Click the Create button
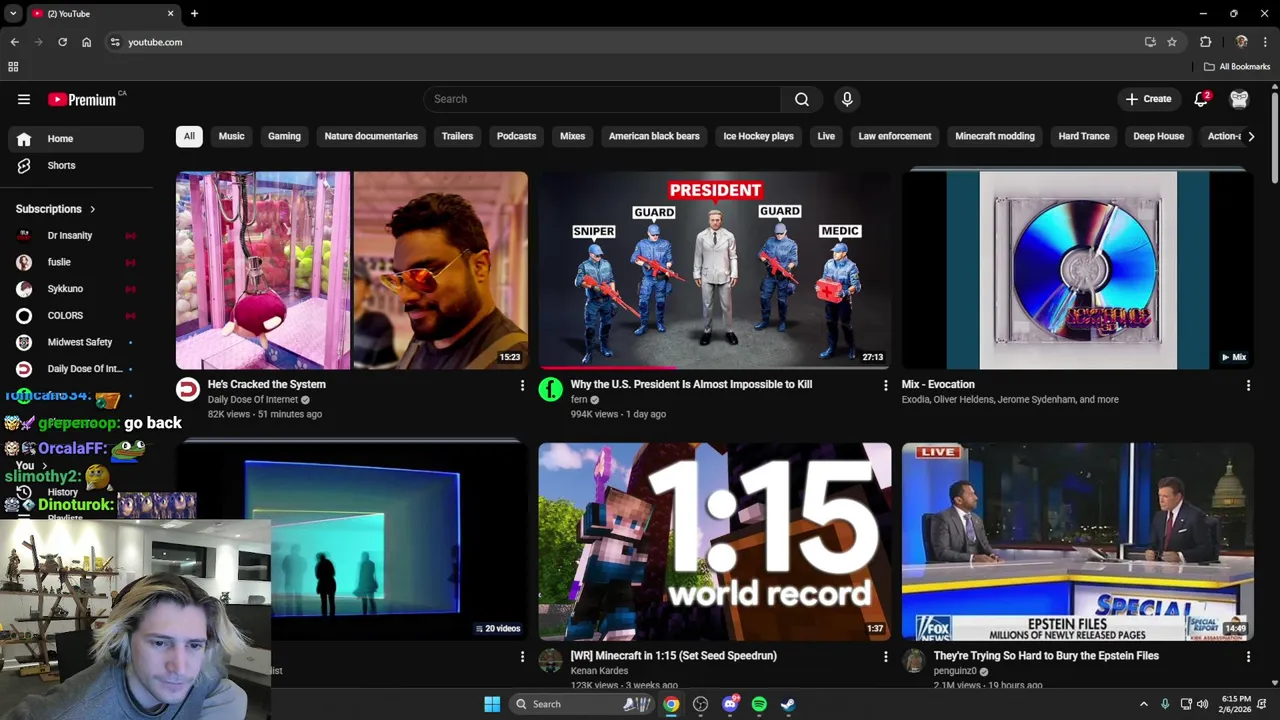1280x720 pixels. coord(1148,99)
